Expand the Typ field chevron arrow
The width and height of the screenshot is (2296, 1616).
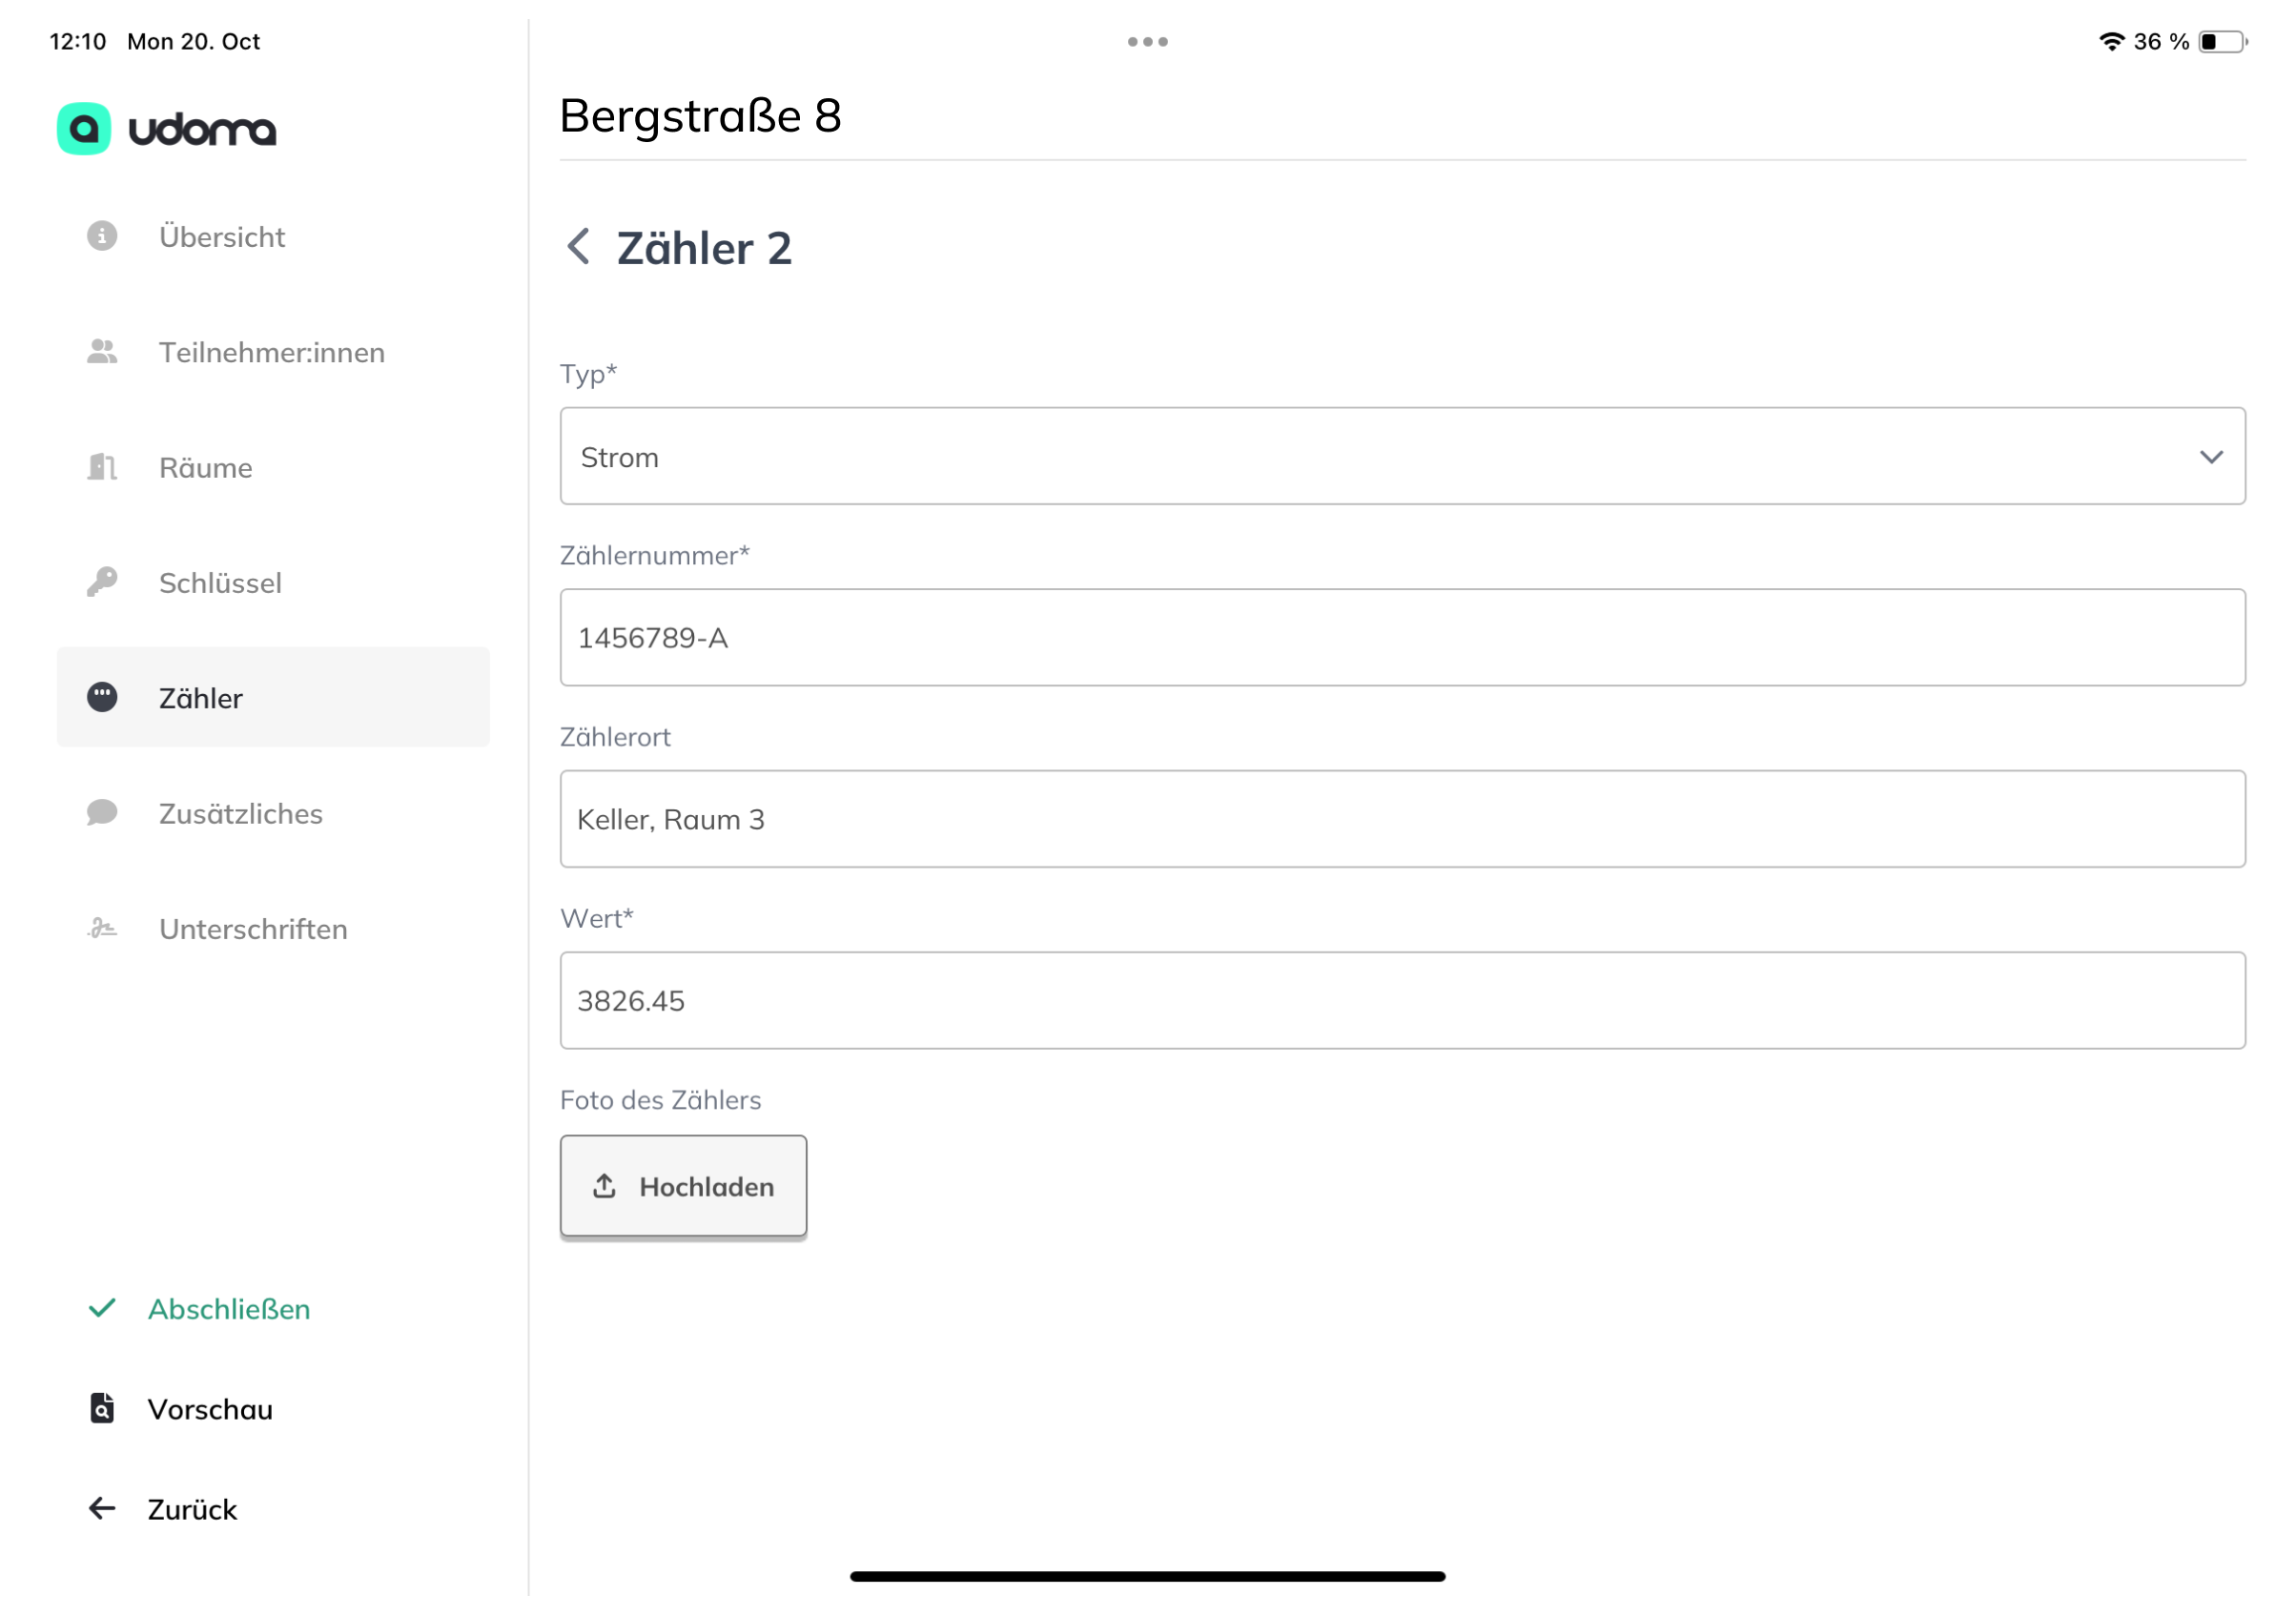(x=2210, y=457)
